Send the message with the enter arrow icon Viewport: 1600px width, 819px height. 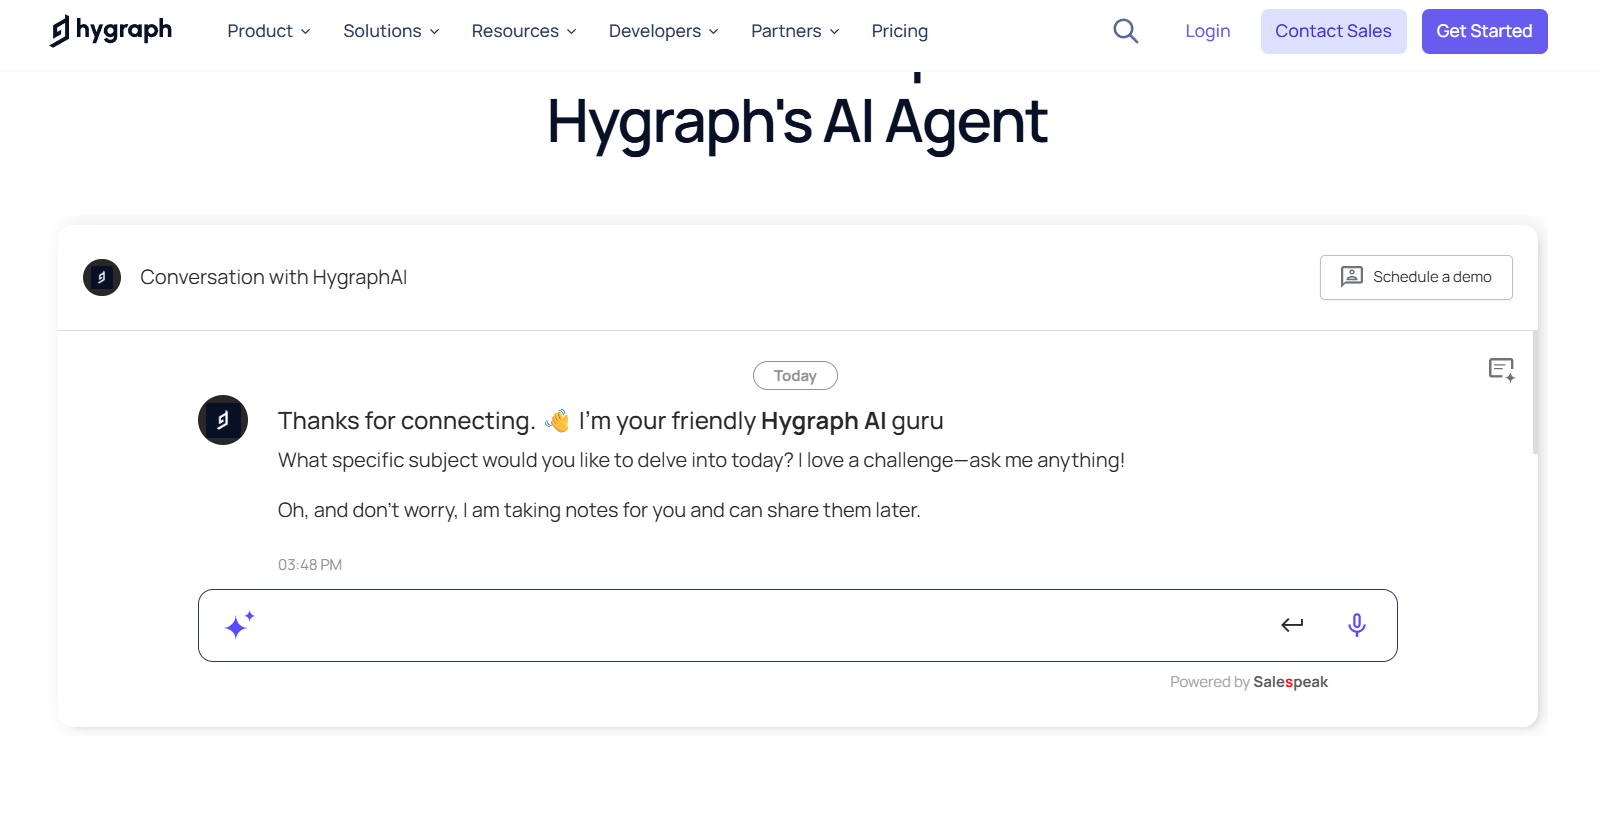tap(1292, 625)
